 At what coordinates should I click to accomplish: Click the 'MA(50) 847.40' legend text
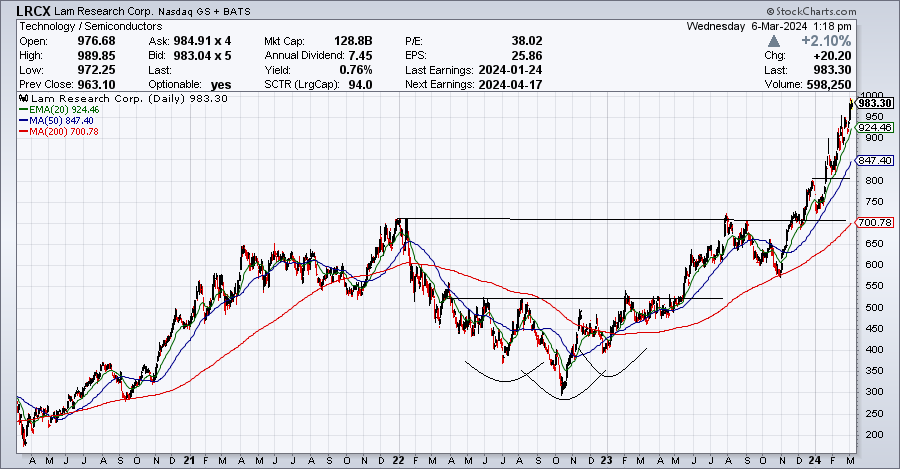pos(61,121)
